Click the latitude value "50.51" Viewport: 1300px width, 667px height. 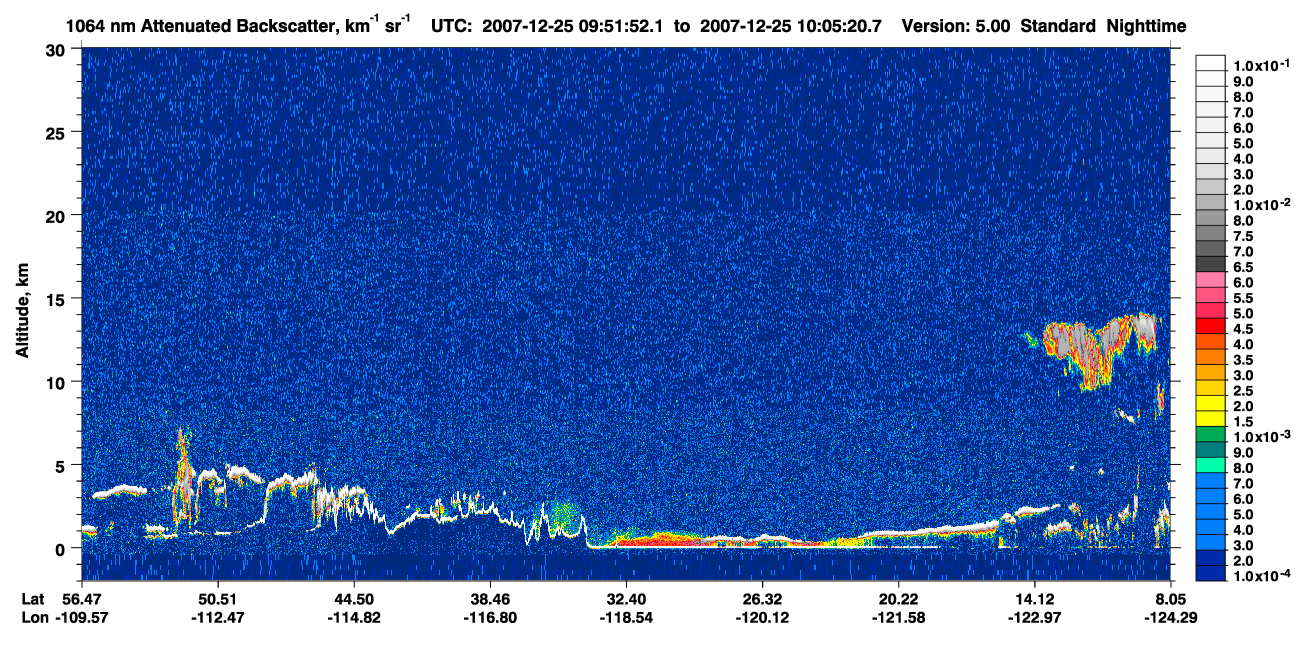(x=217, y=599)
